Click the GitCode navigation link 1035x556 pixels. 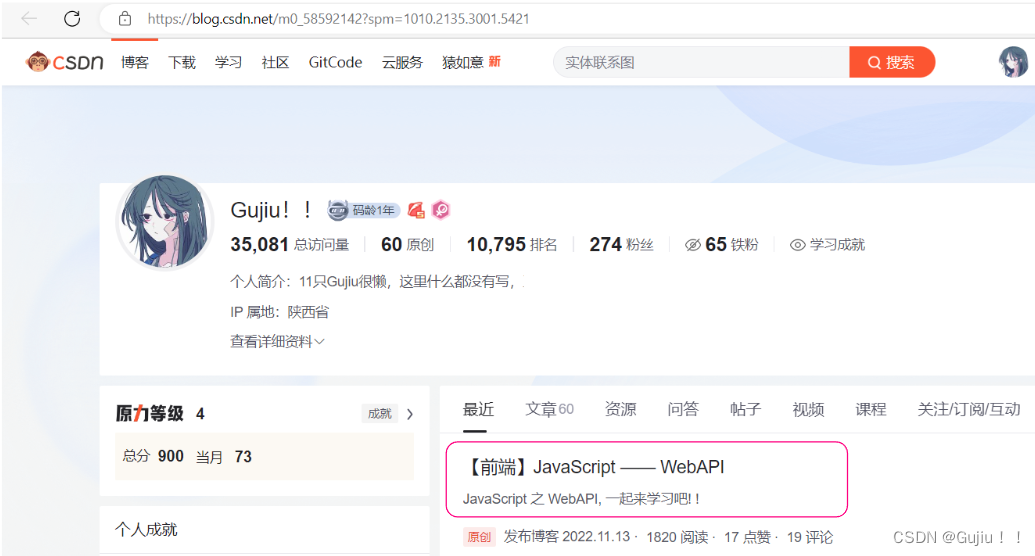click(x=335, y=62)
